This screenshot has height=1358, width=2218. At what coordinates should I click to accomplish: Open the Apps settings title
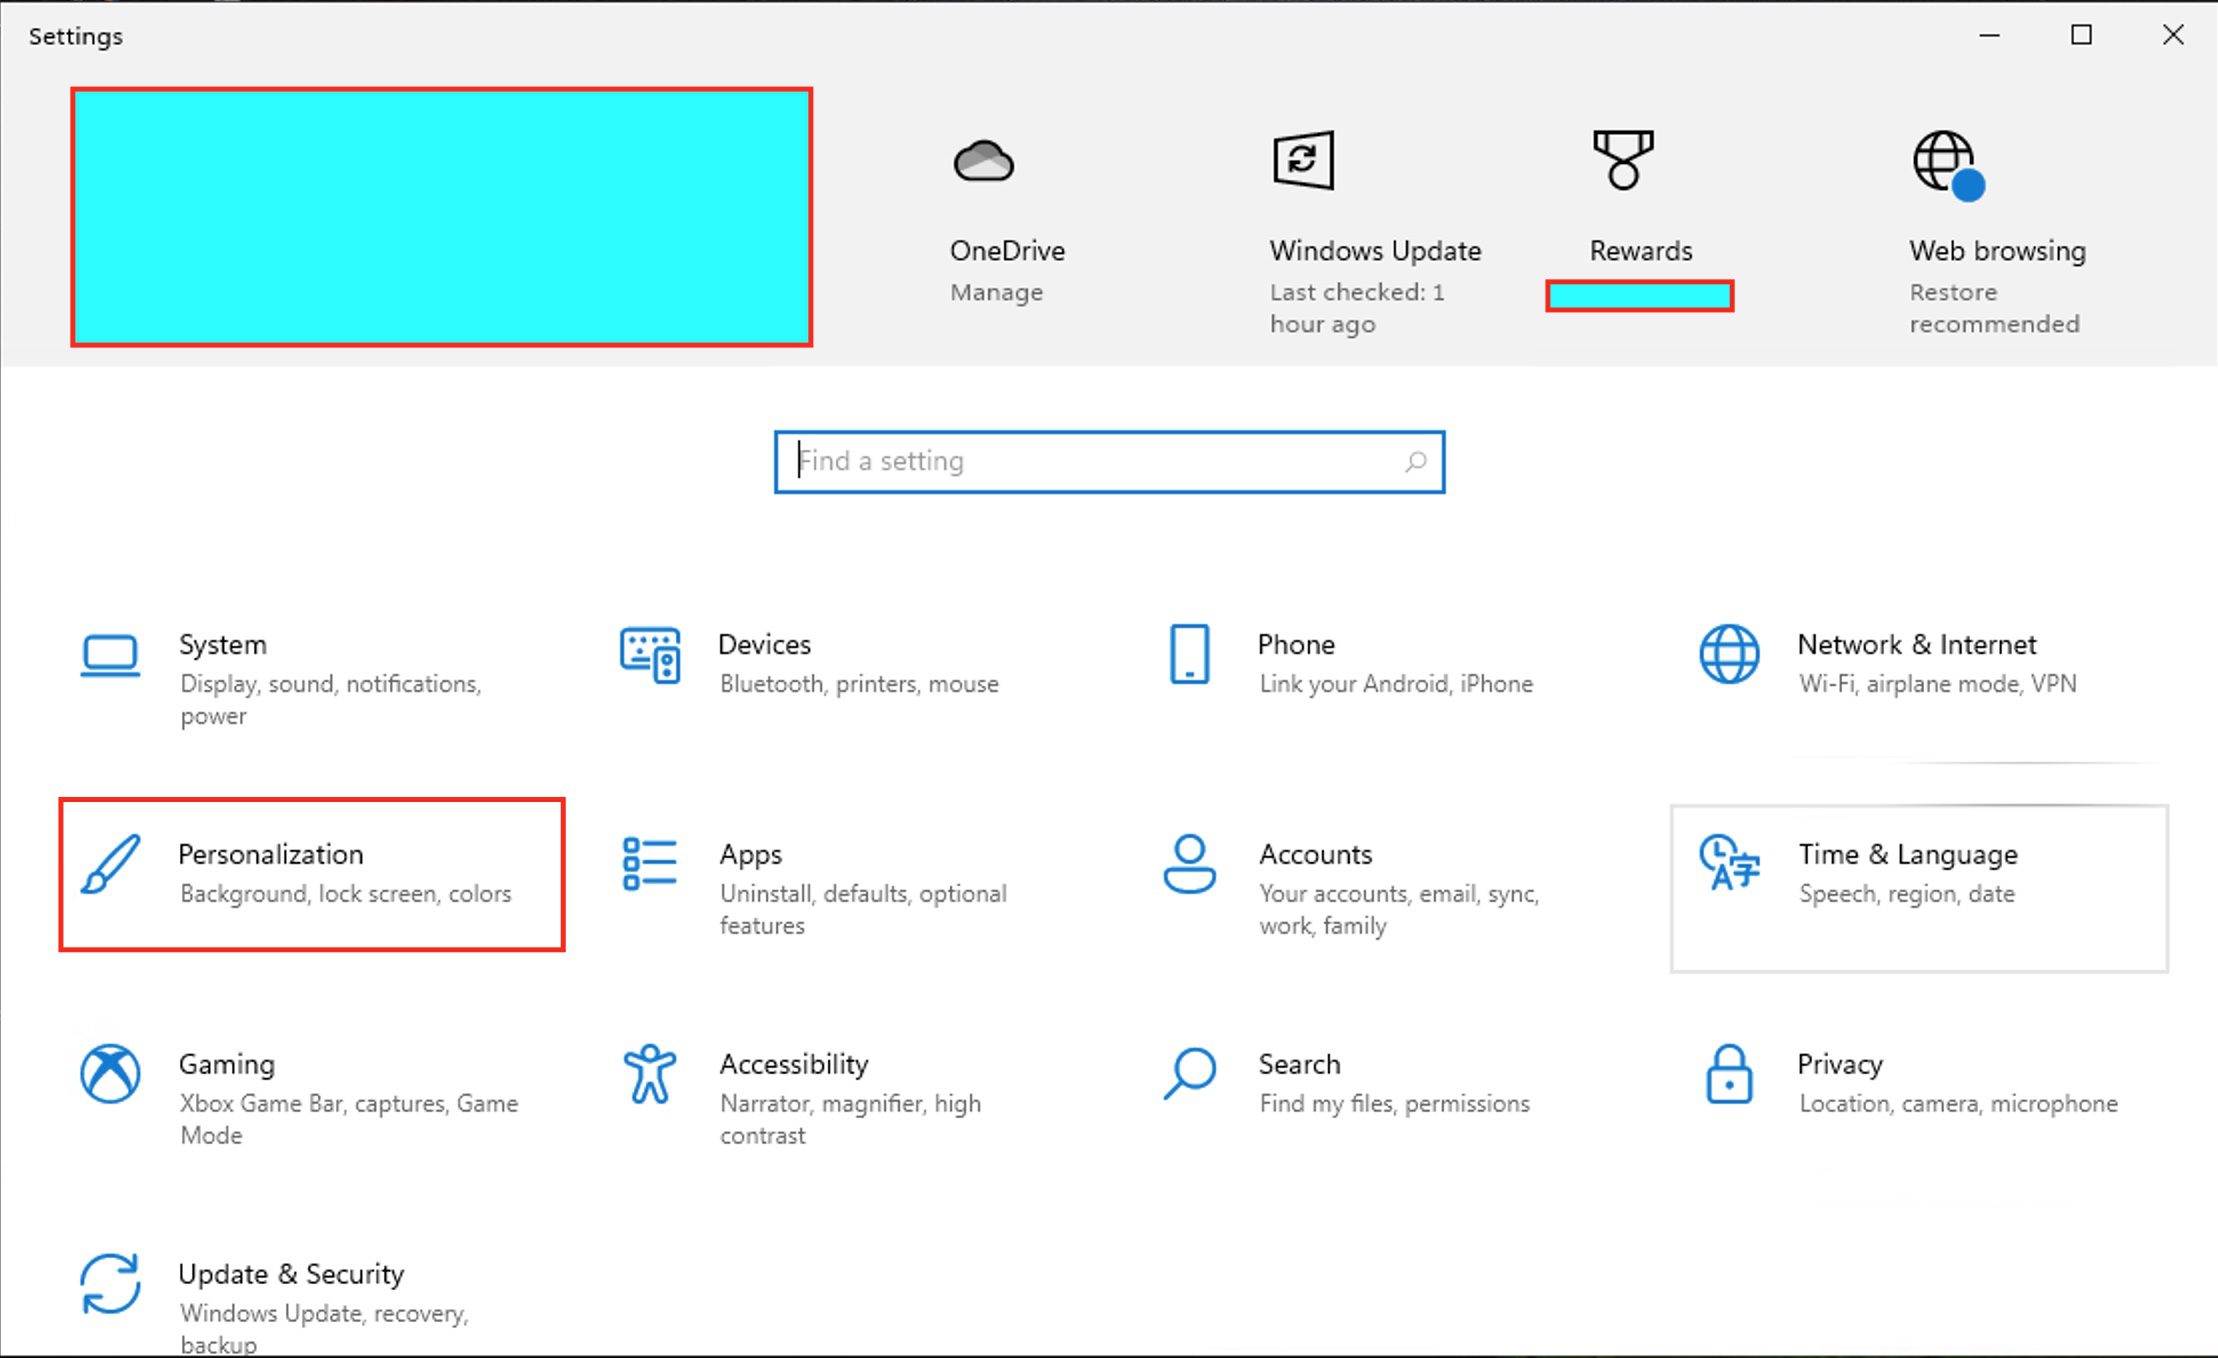pyautogui.click(x=750, y=855)
